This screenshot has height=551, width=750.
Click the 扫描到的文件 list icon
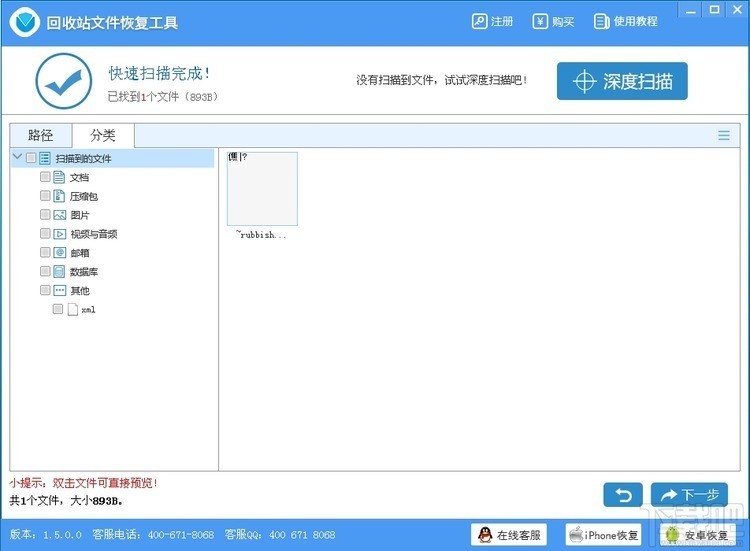coord(45,158)
